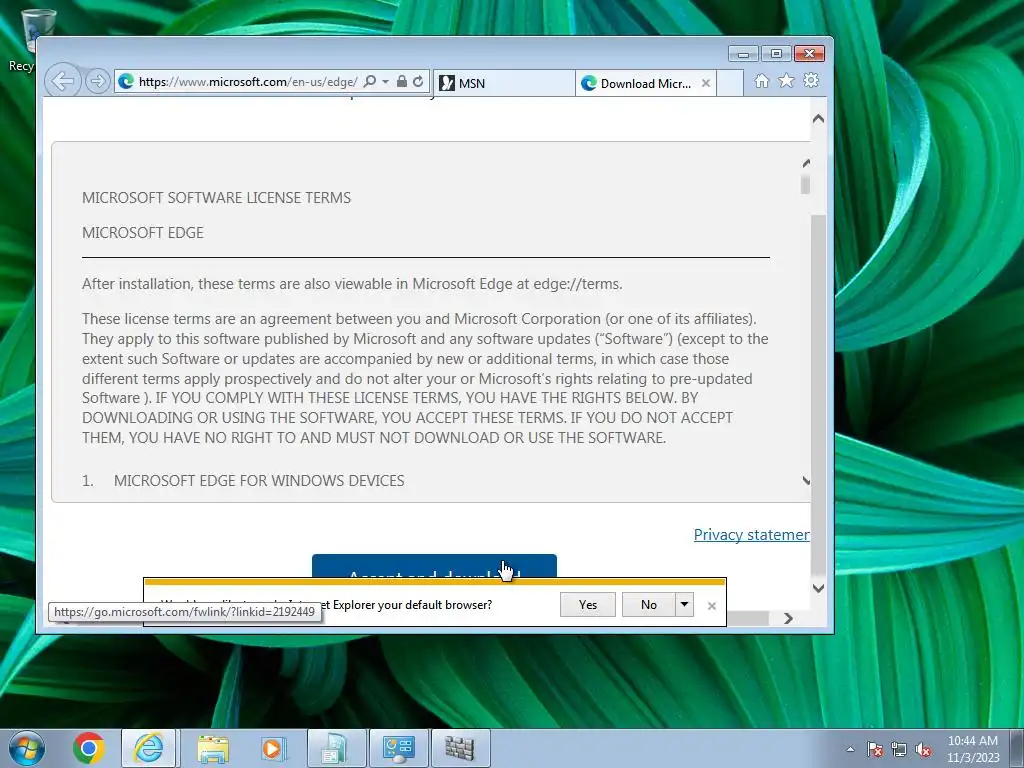This screenshot has width=1024, height=768.
Task: Dismiss the default browser notification bar
Action: point(712,606)
